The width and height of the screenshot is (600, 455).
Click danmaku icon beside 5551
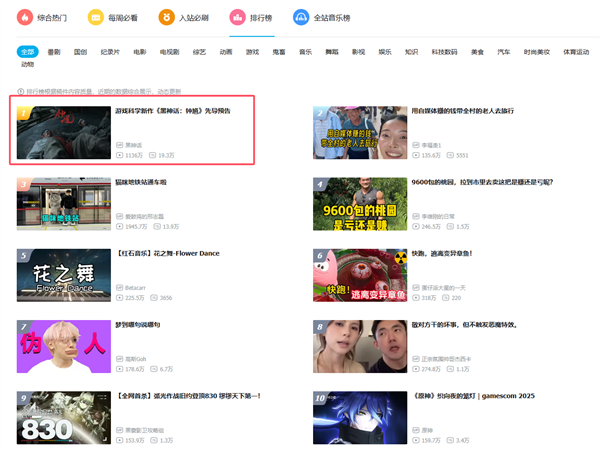[450, 155]
